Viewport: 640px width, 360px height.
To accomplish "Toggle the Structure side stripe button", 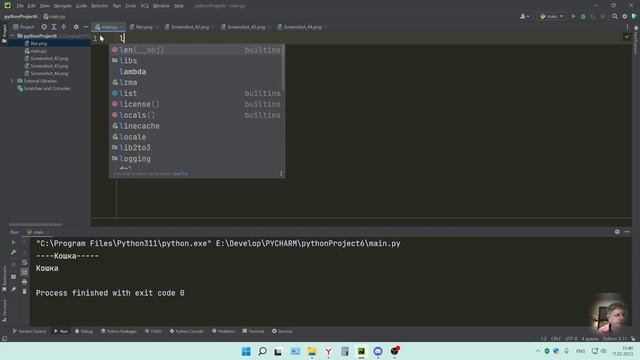I will [4, 310].
